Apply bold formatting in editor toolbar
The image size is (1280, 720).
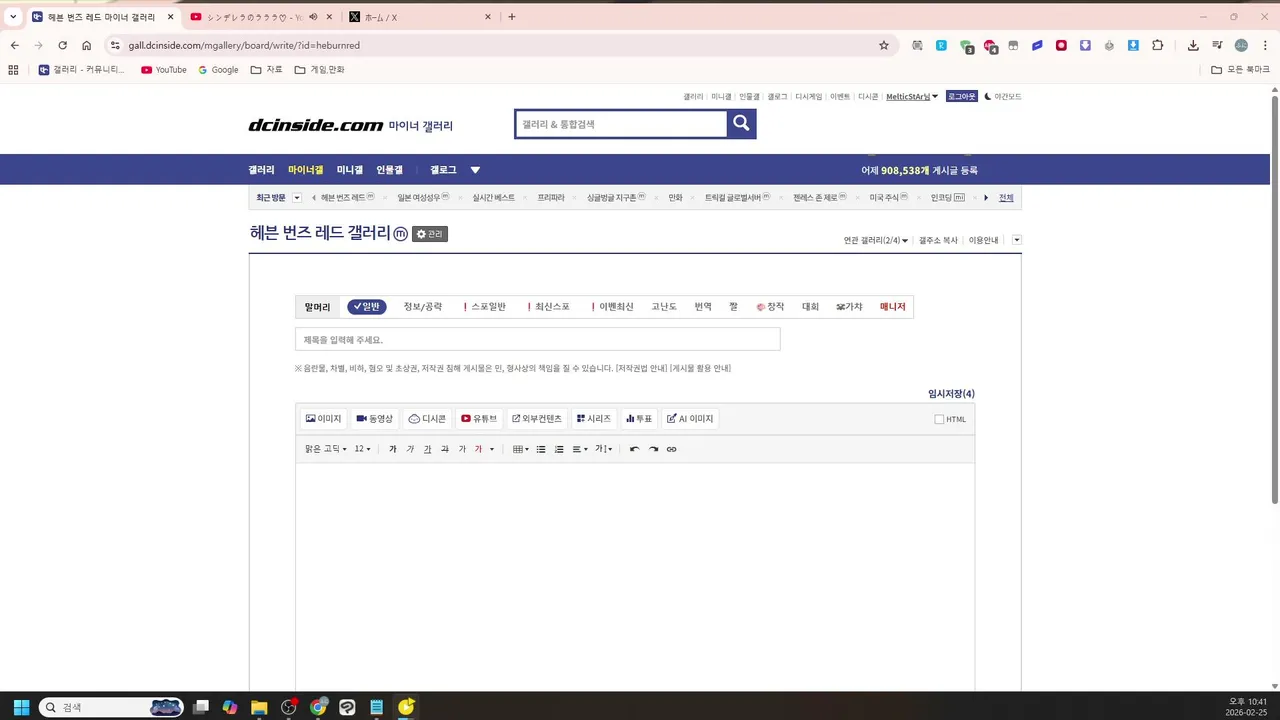pyautogui.click(x=393, y=449)
